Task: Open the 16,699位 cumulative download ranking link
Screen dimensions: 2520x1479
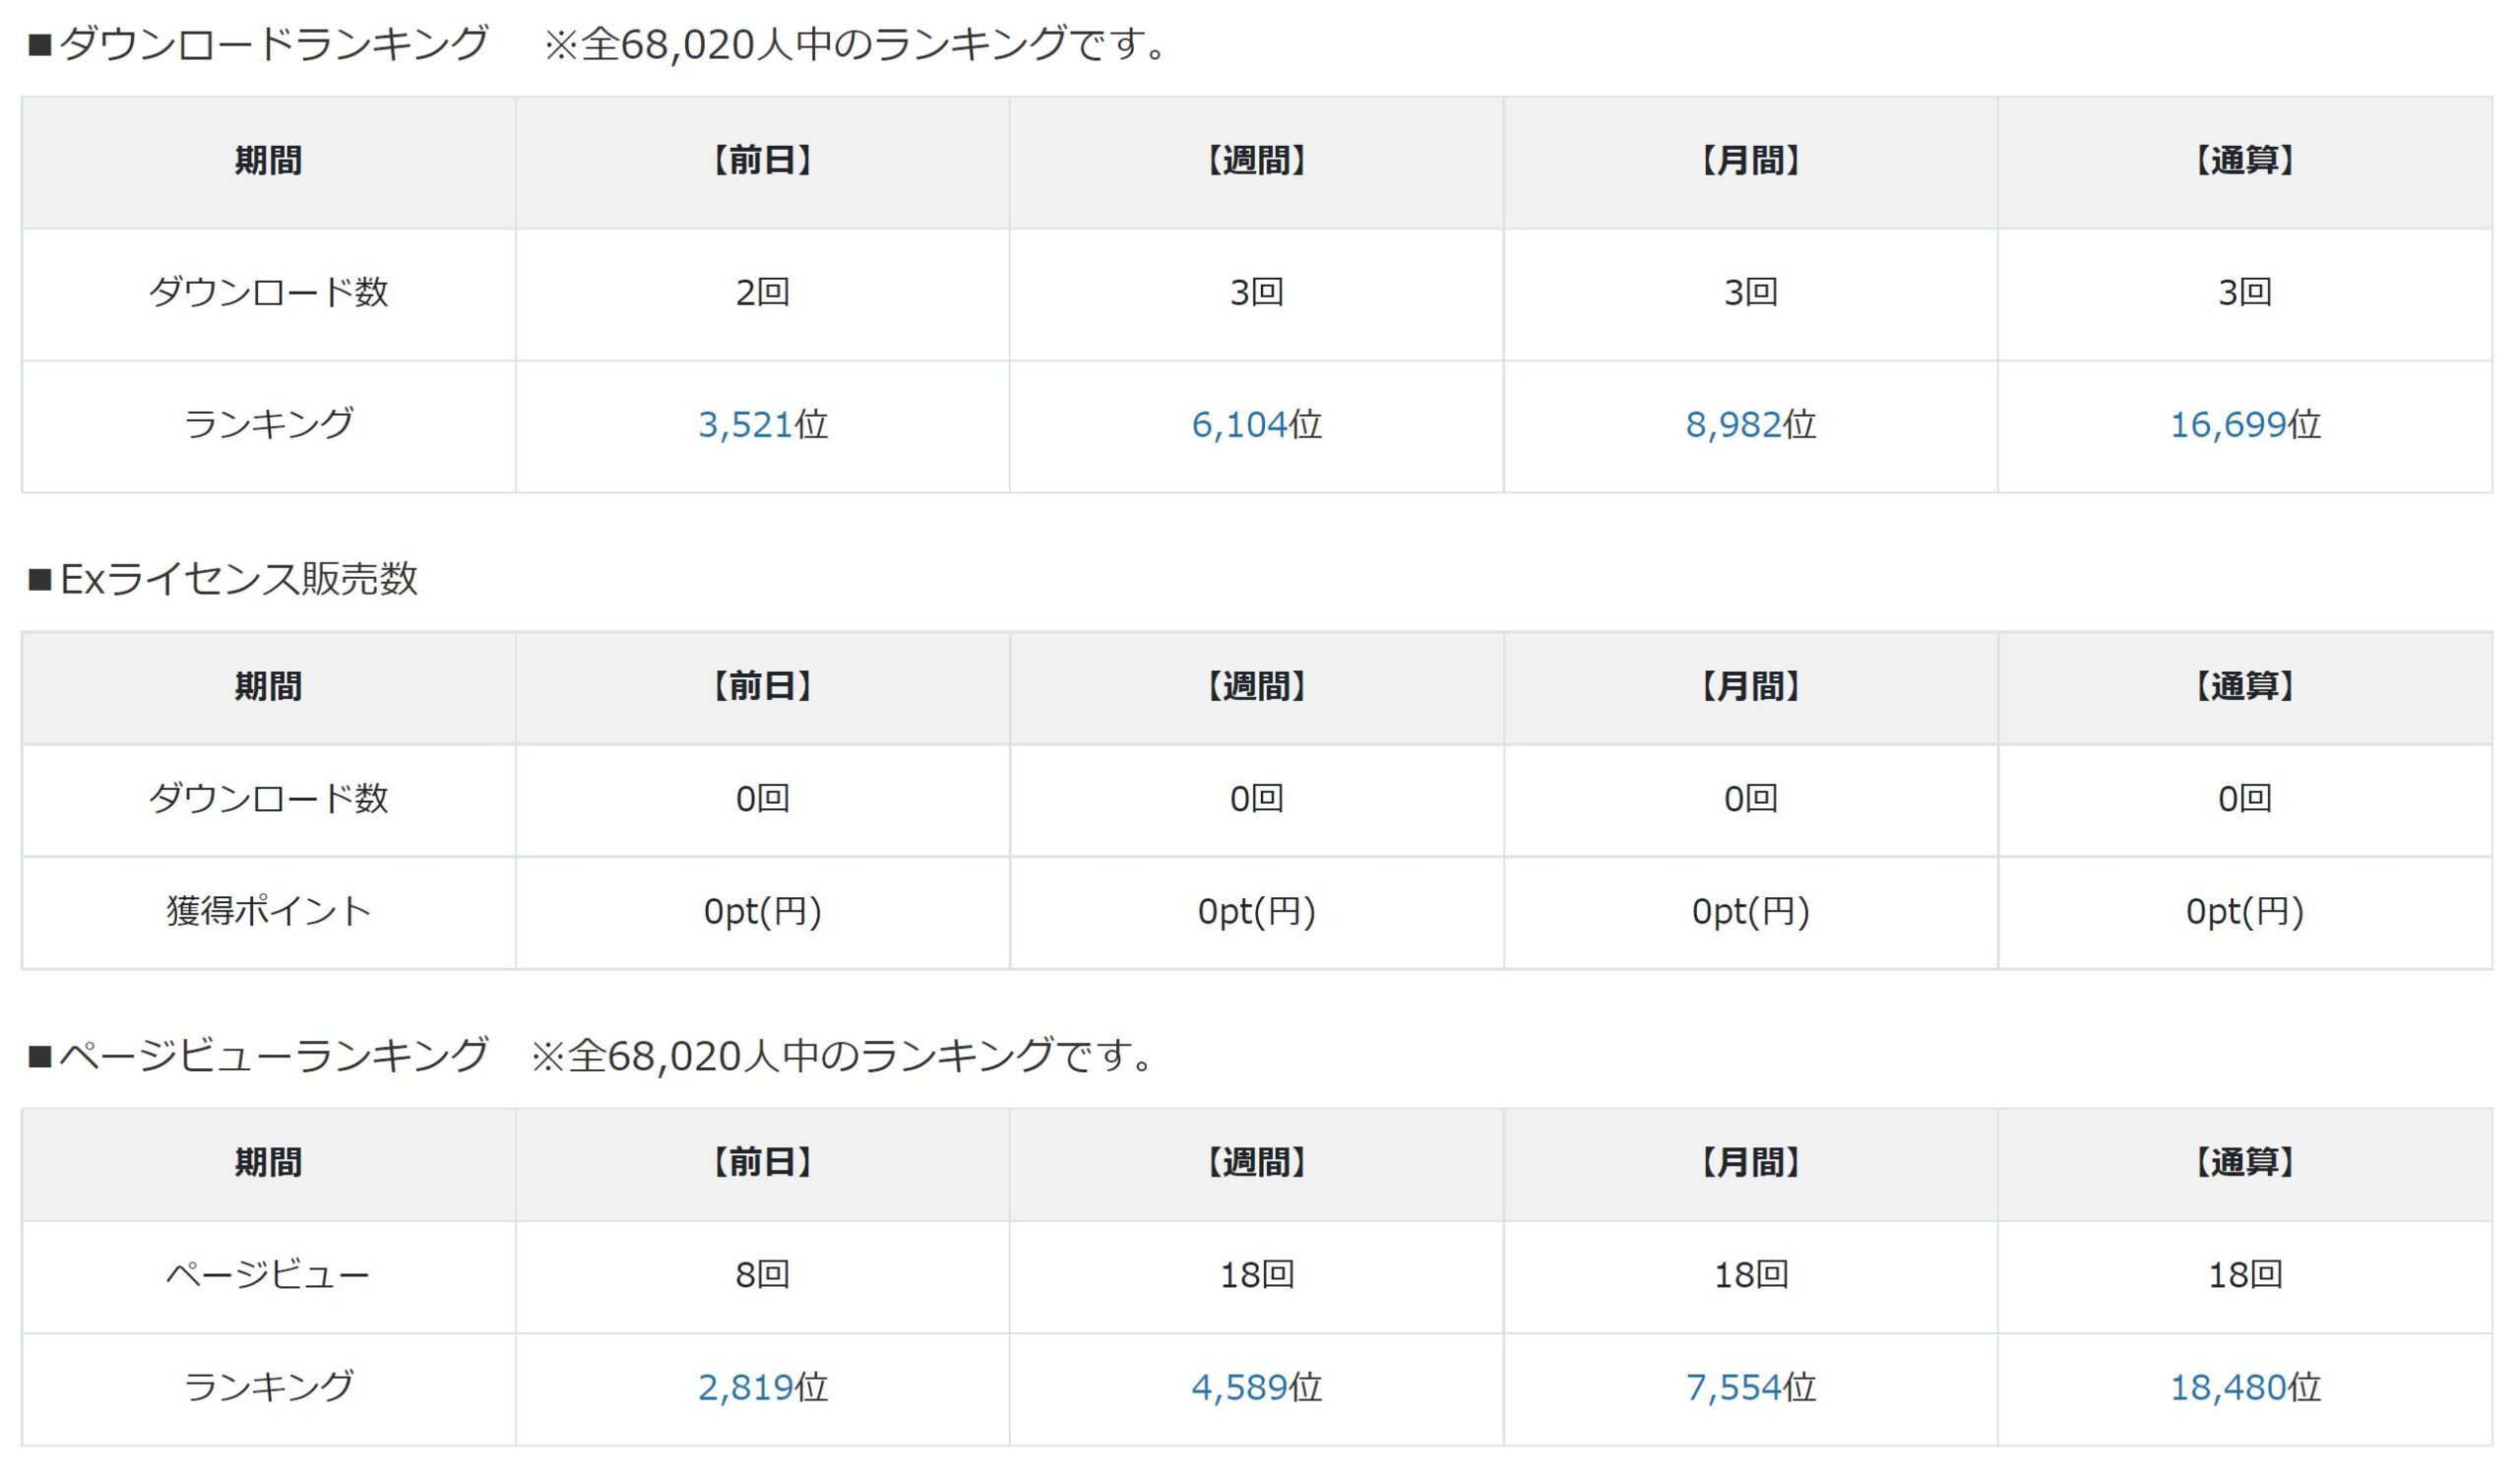Action: [2228, 425]
